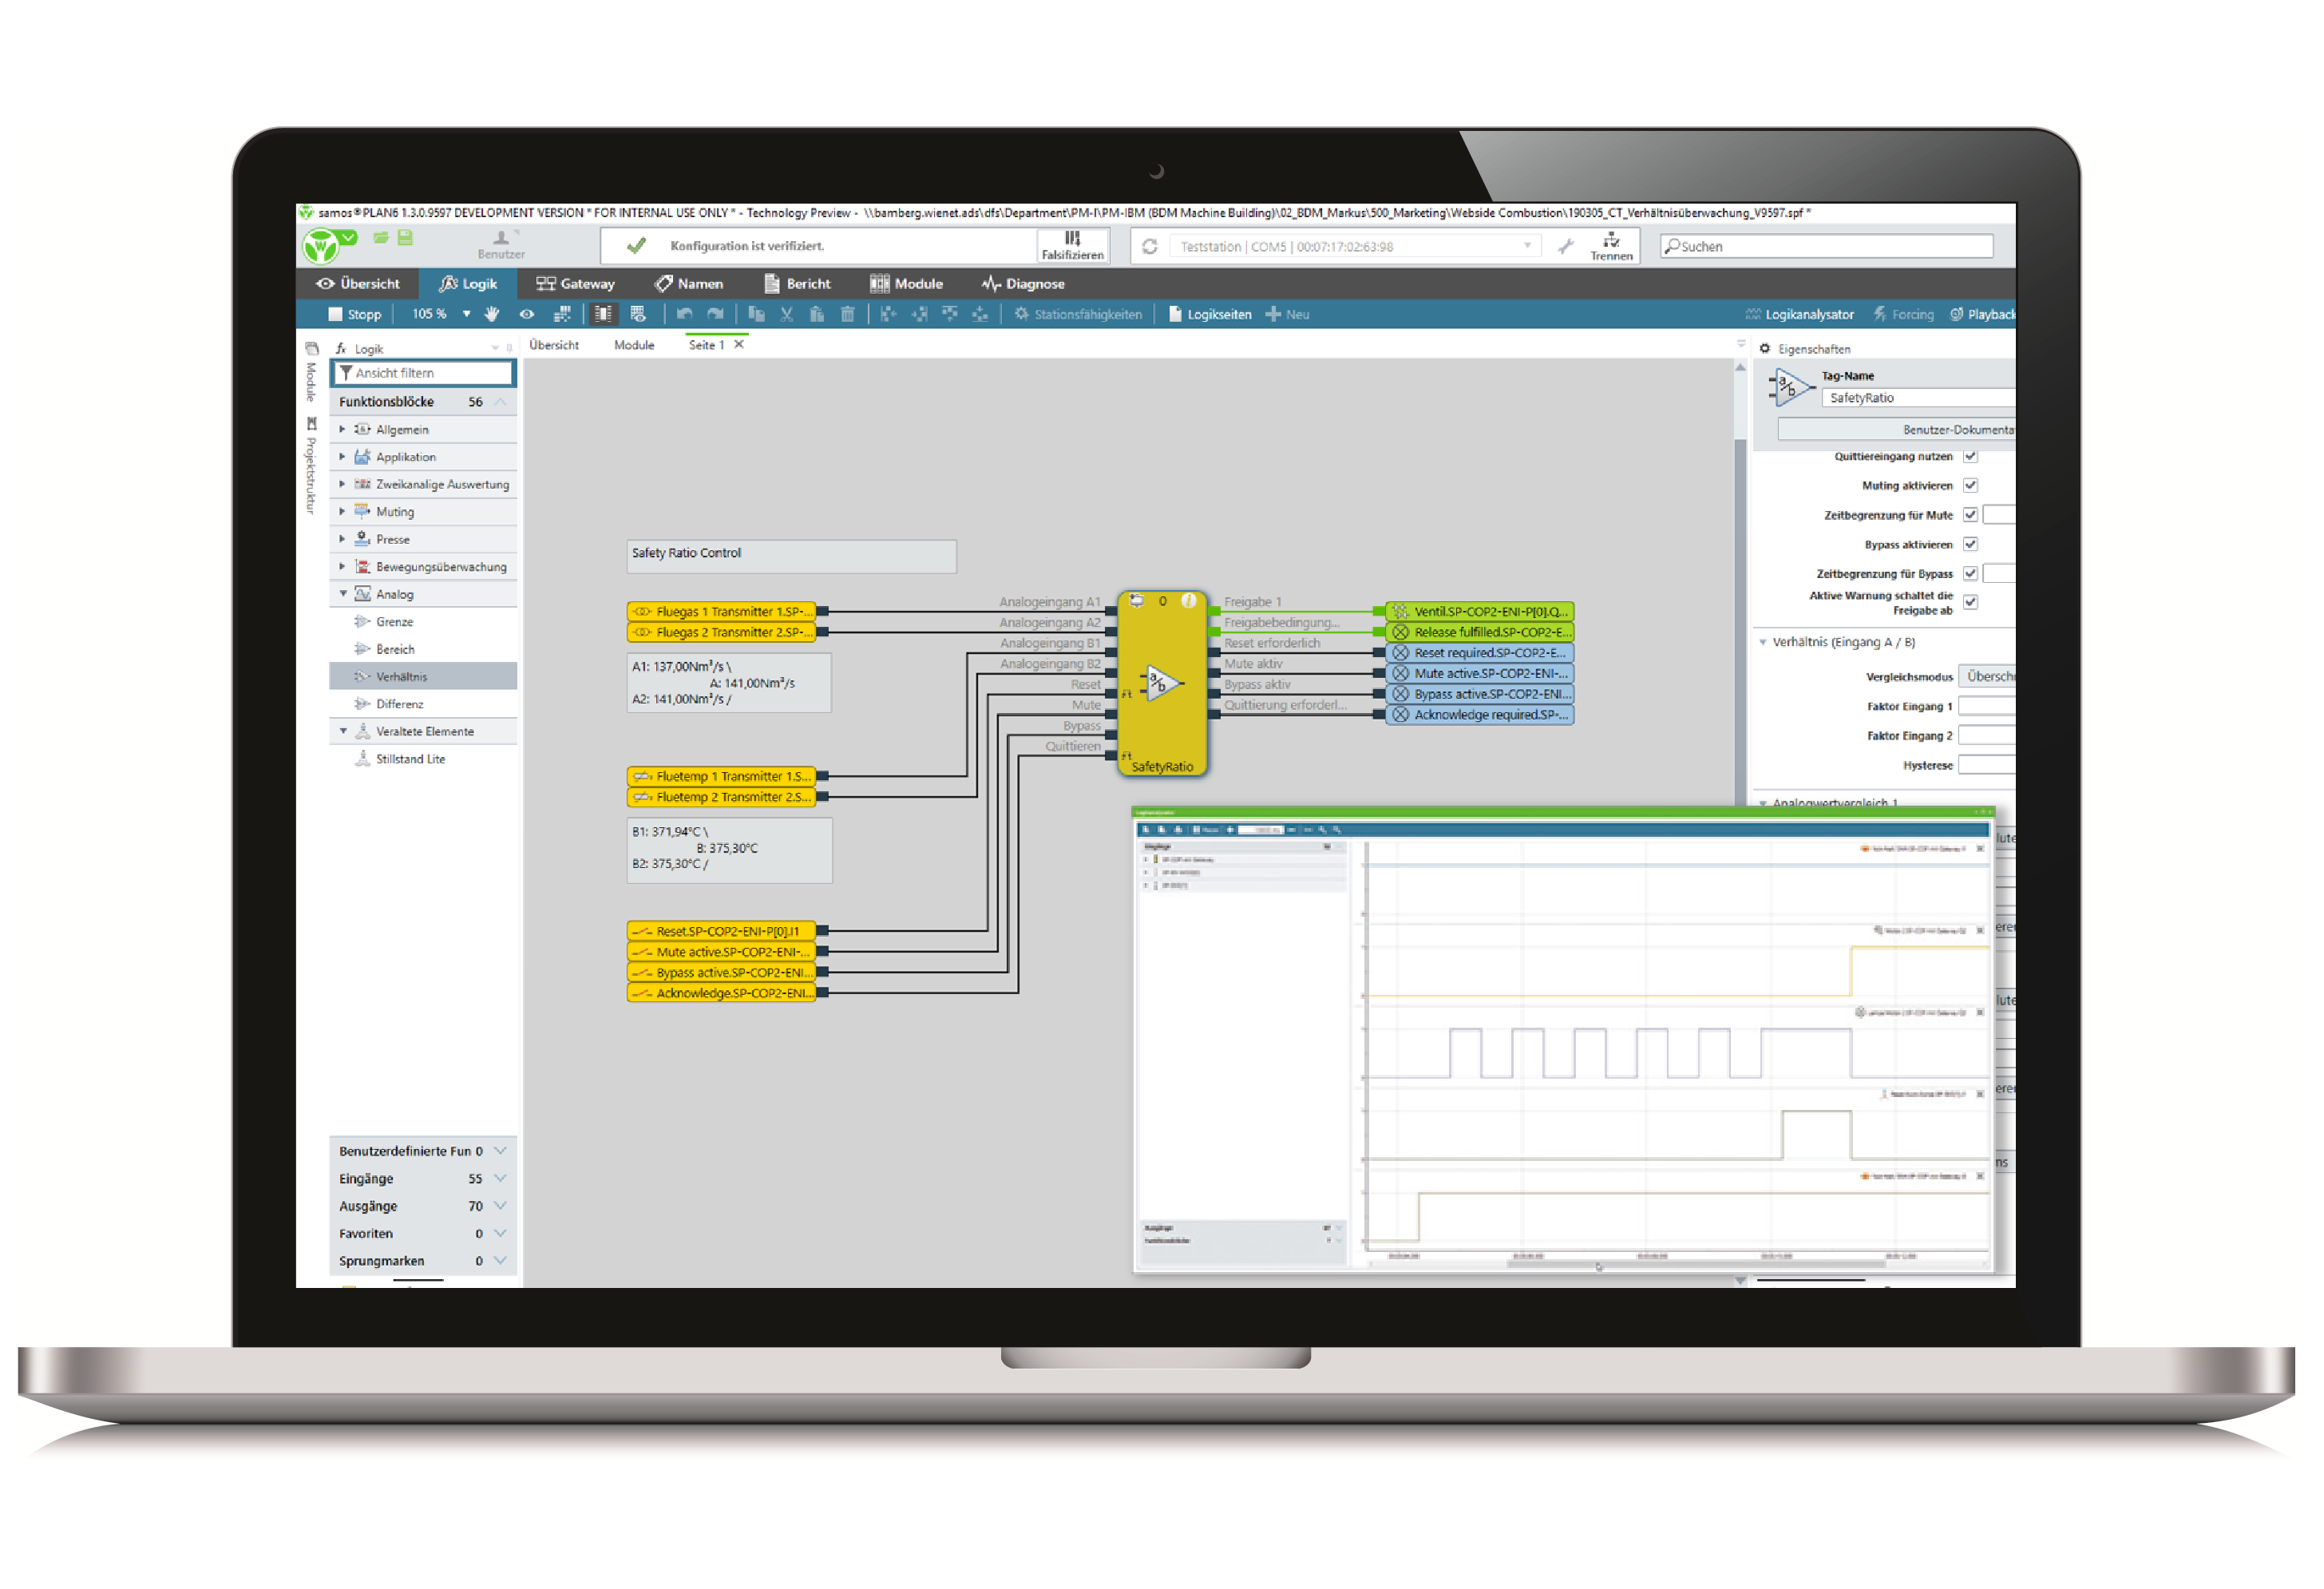Uncheck Aktive Warnung schaltet die Freigabe ab
Screen dimensions: 2324x1589
[1970, 602]
